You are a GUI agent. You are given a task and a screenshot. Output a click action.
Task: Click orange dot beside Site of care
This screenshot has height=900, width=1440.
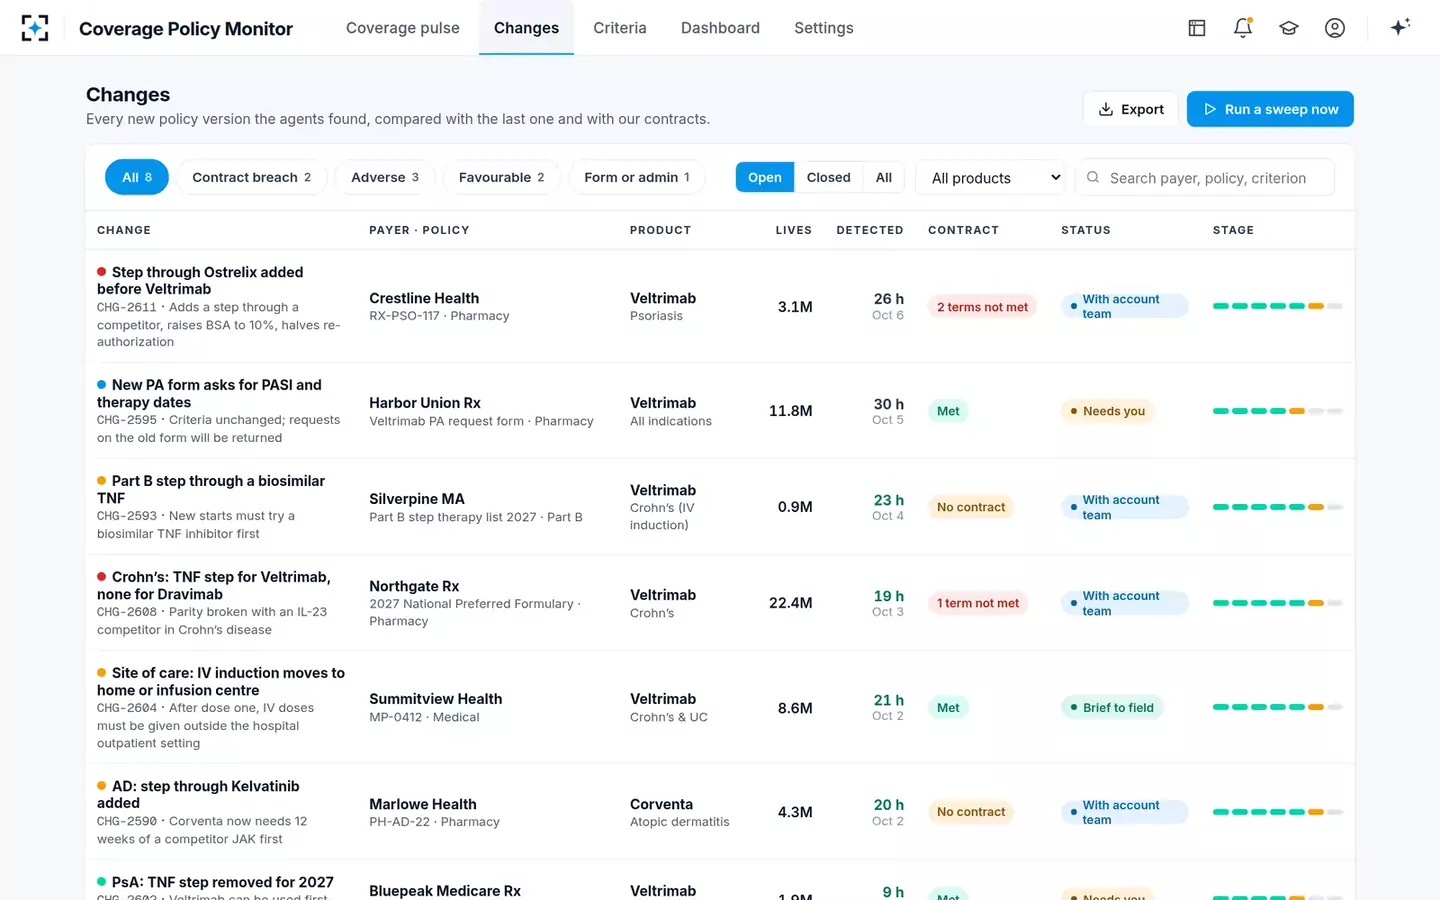point(102,672)
